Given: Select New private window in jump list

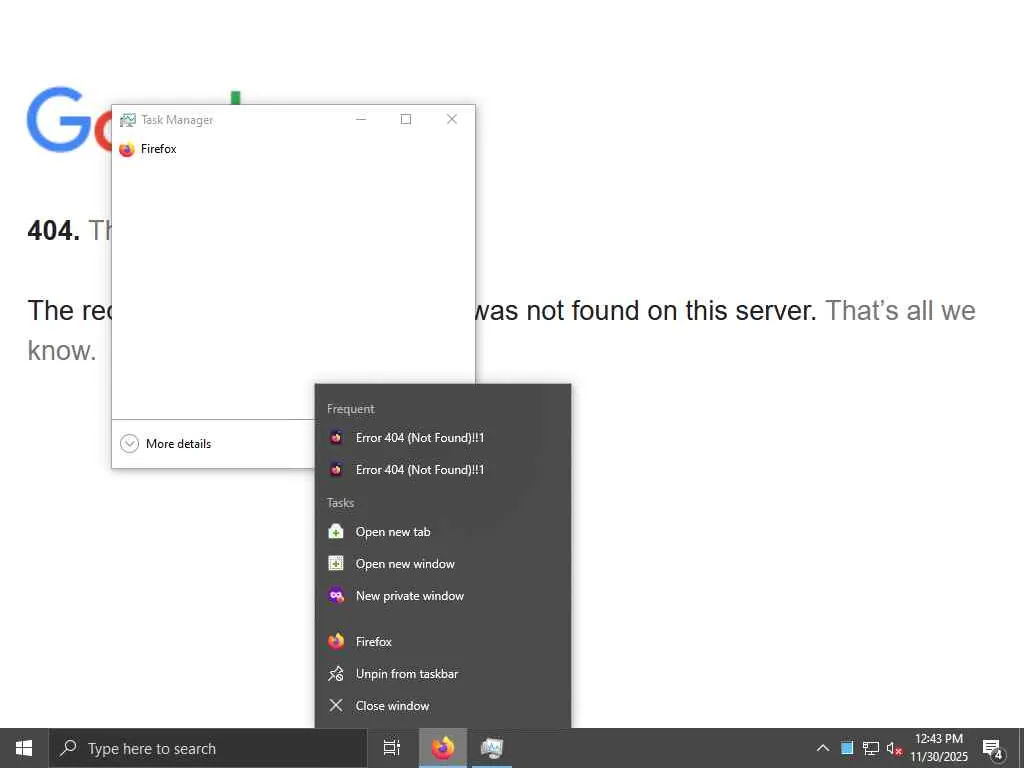Looking at the screenshot, I should 443,596.
